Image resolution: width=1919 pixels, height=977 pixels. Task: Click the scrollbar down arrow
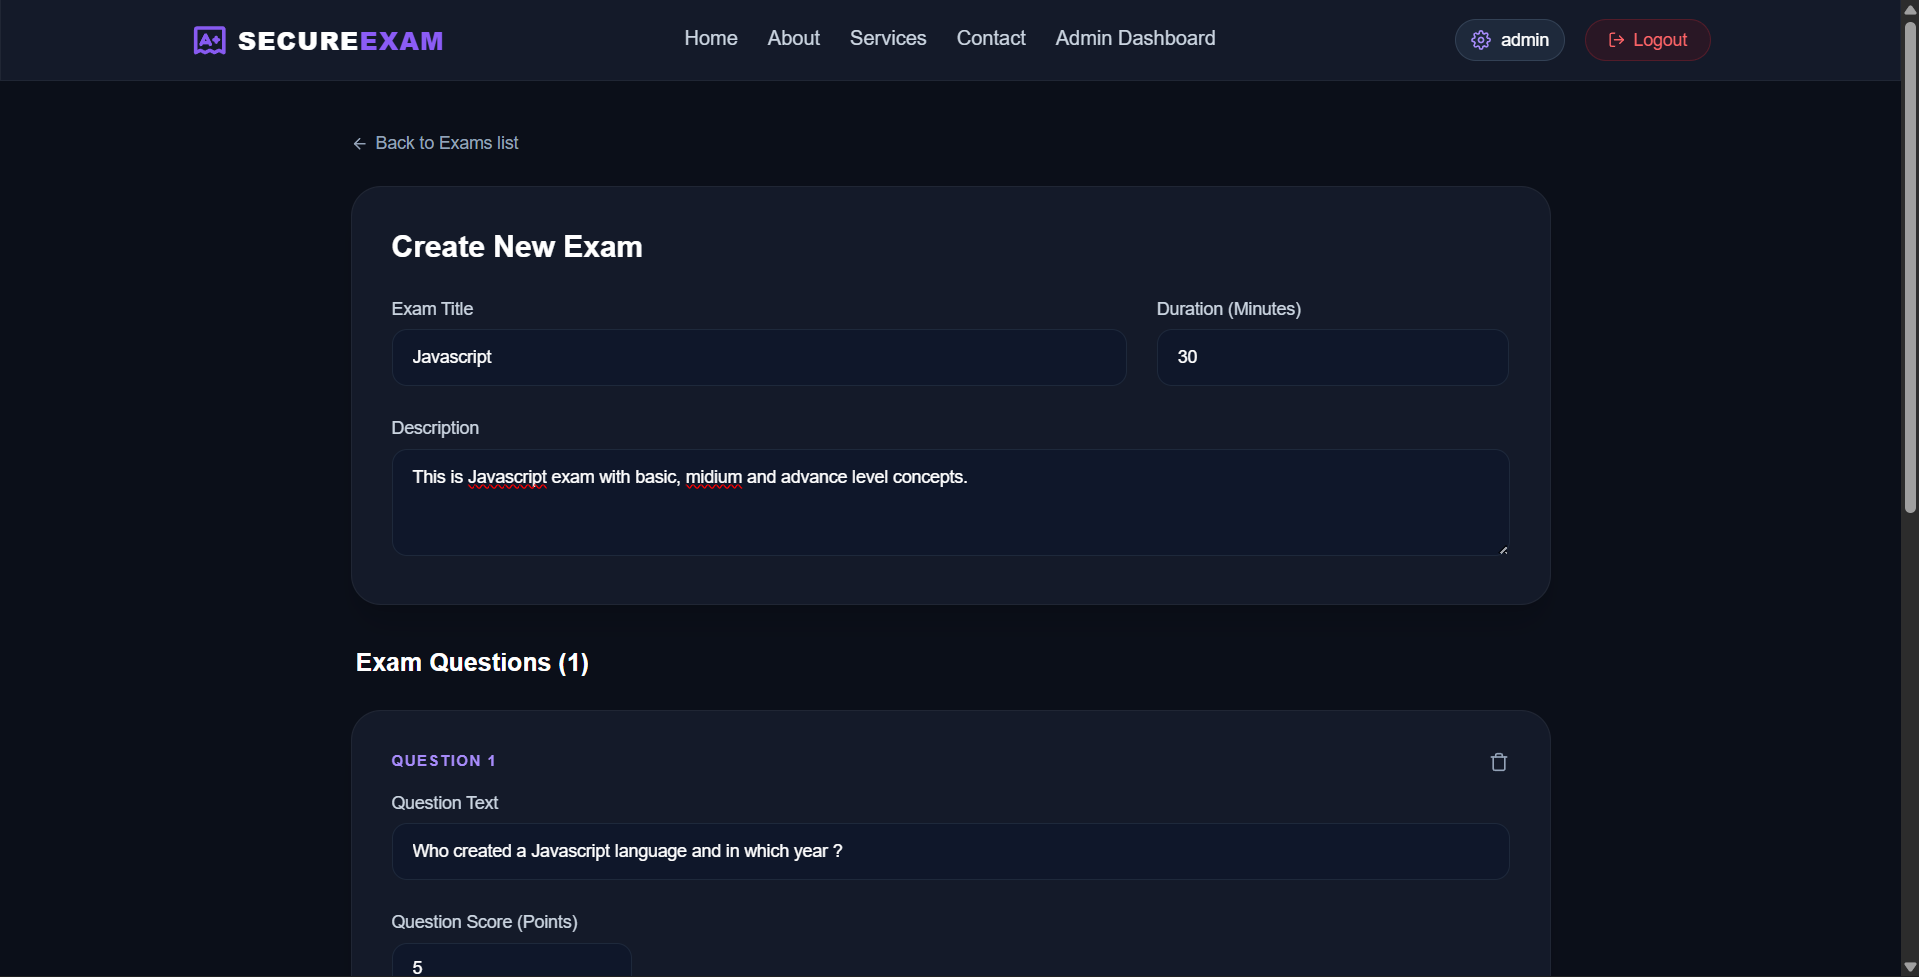coord(1910,967)
